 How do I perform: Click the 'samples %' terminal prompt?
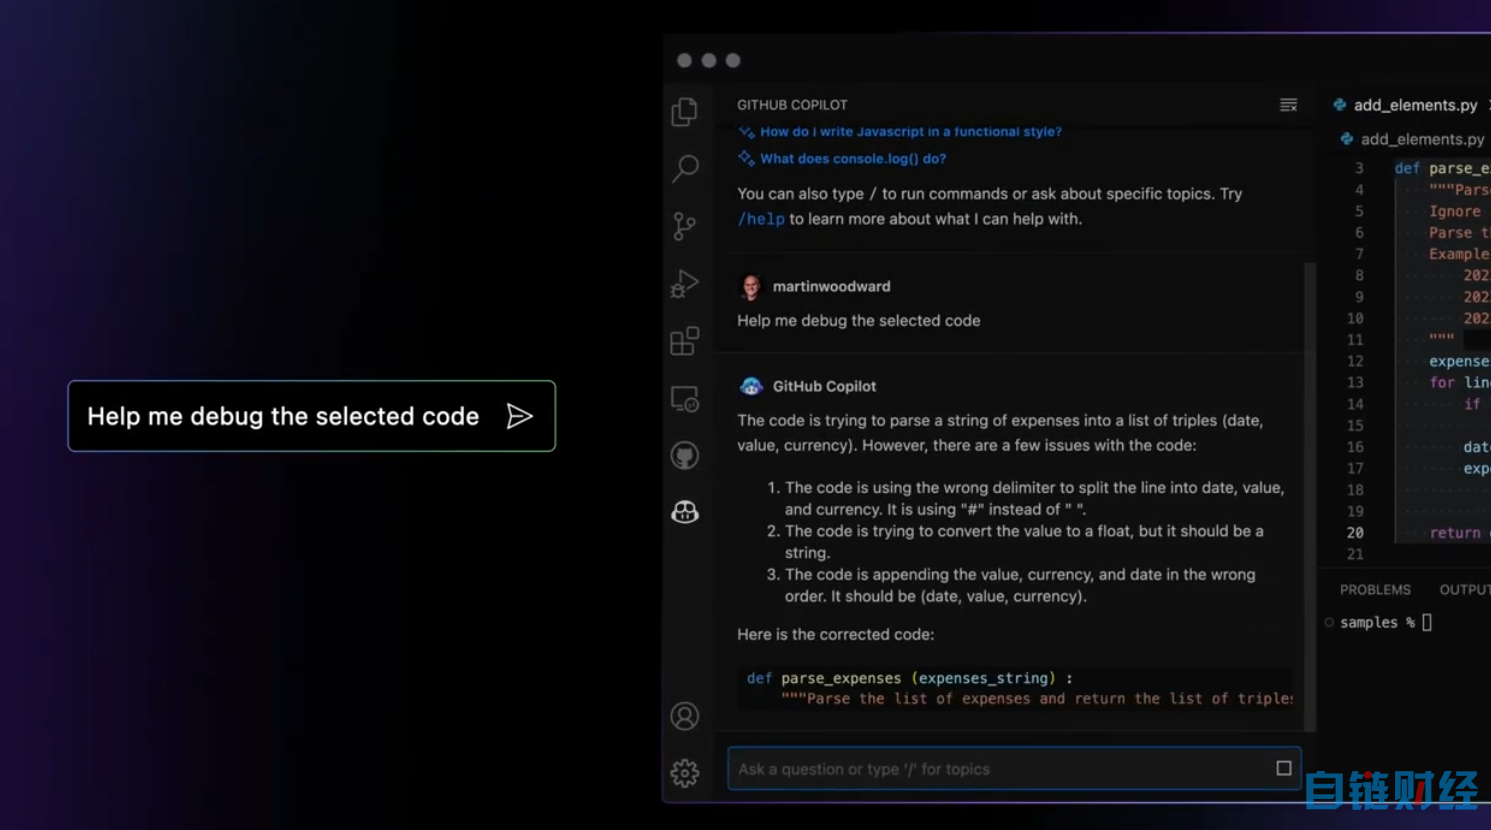(1377, 622)
